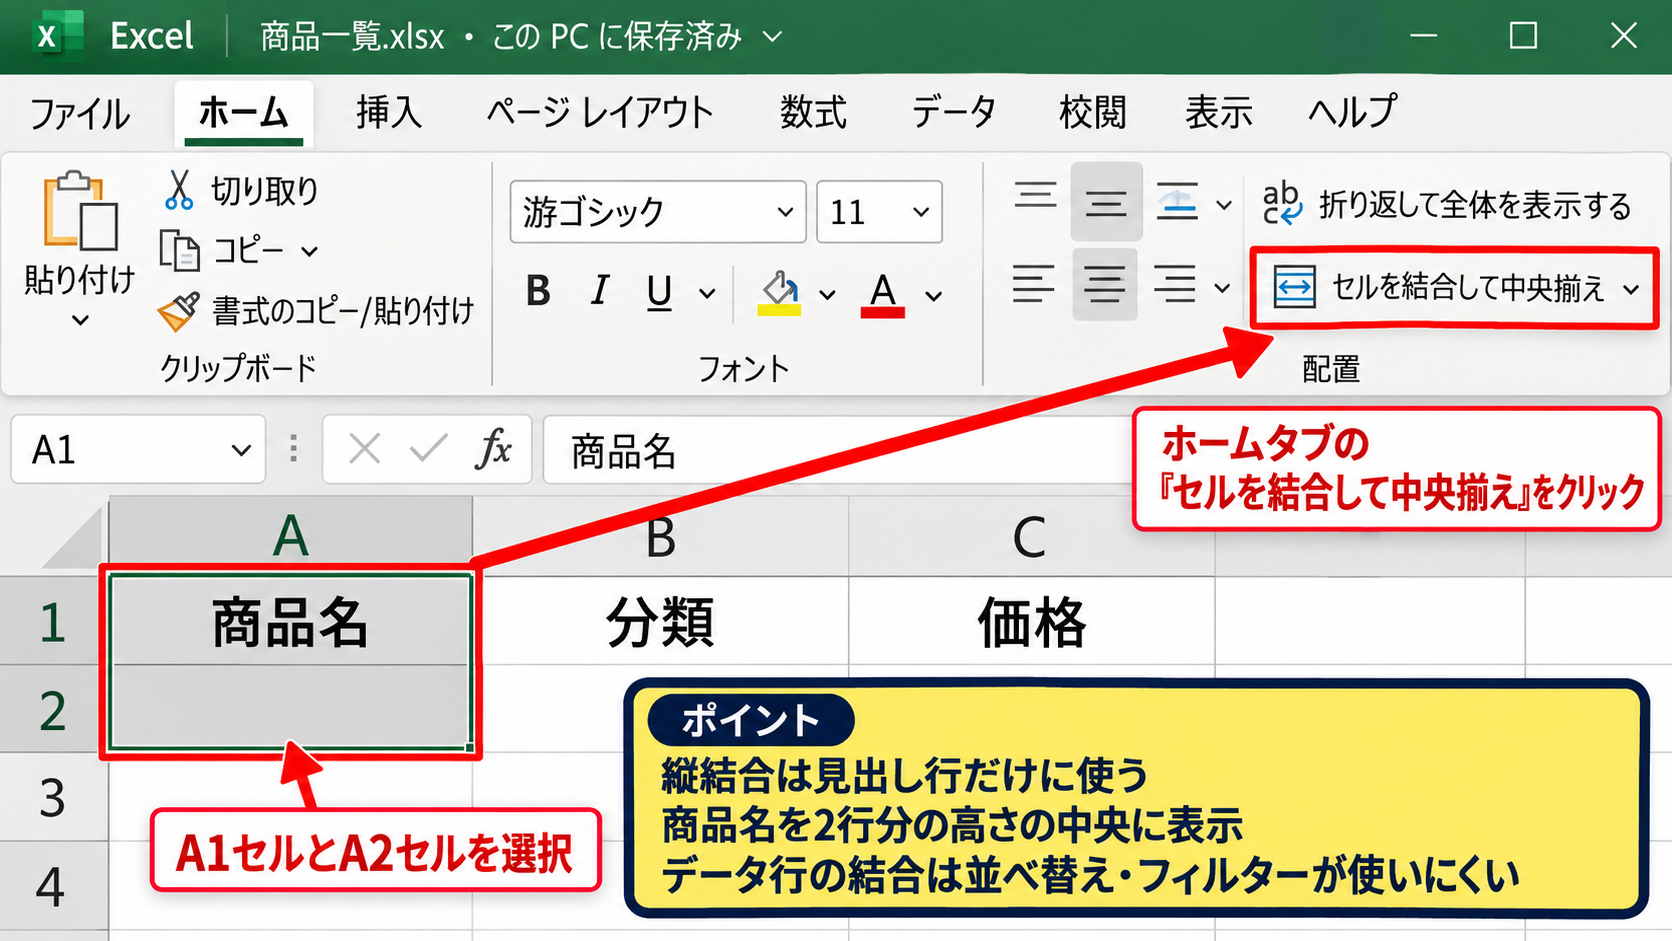Apply the red font color A

(882, 294)
